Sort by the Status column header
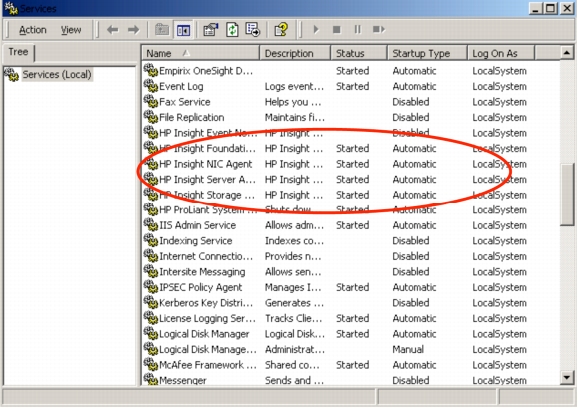The image size is (578, 408). click(x=359, y=53)
